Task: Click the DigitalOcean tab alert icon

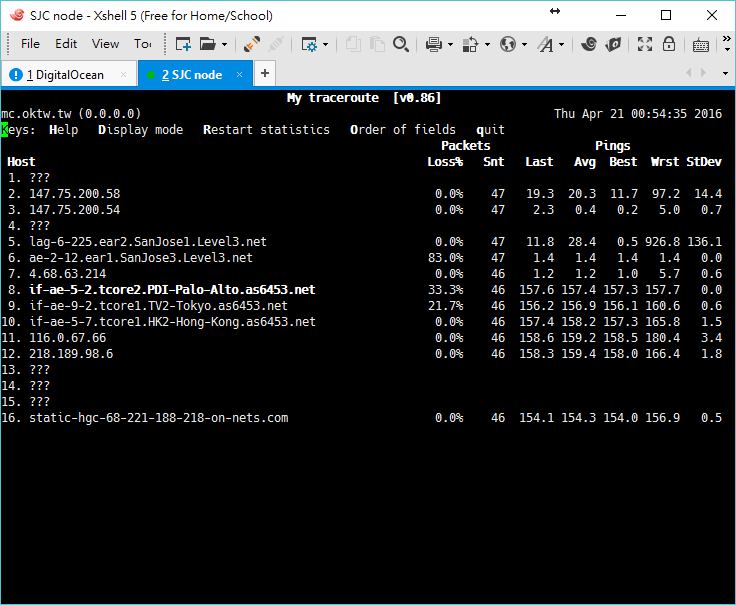Action: pos(15,74)
